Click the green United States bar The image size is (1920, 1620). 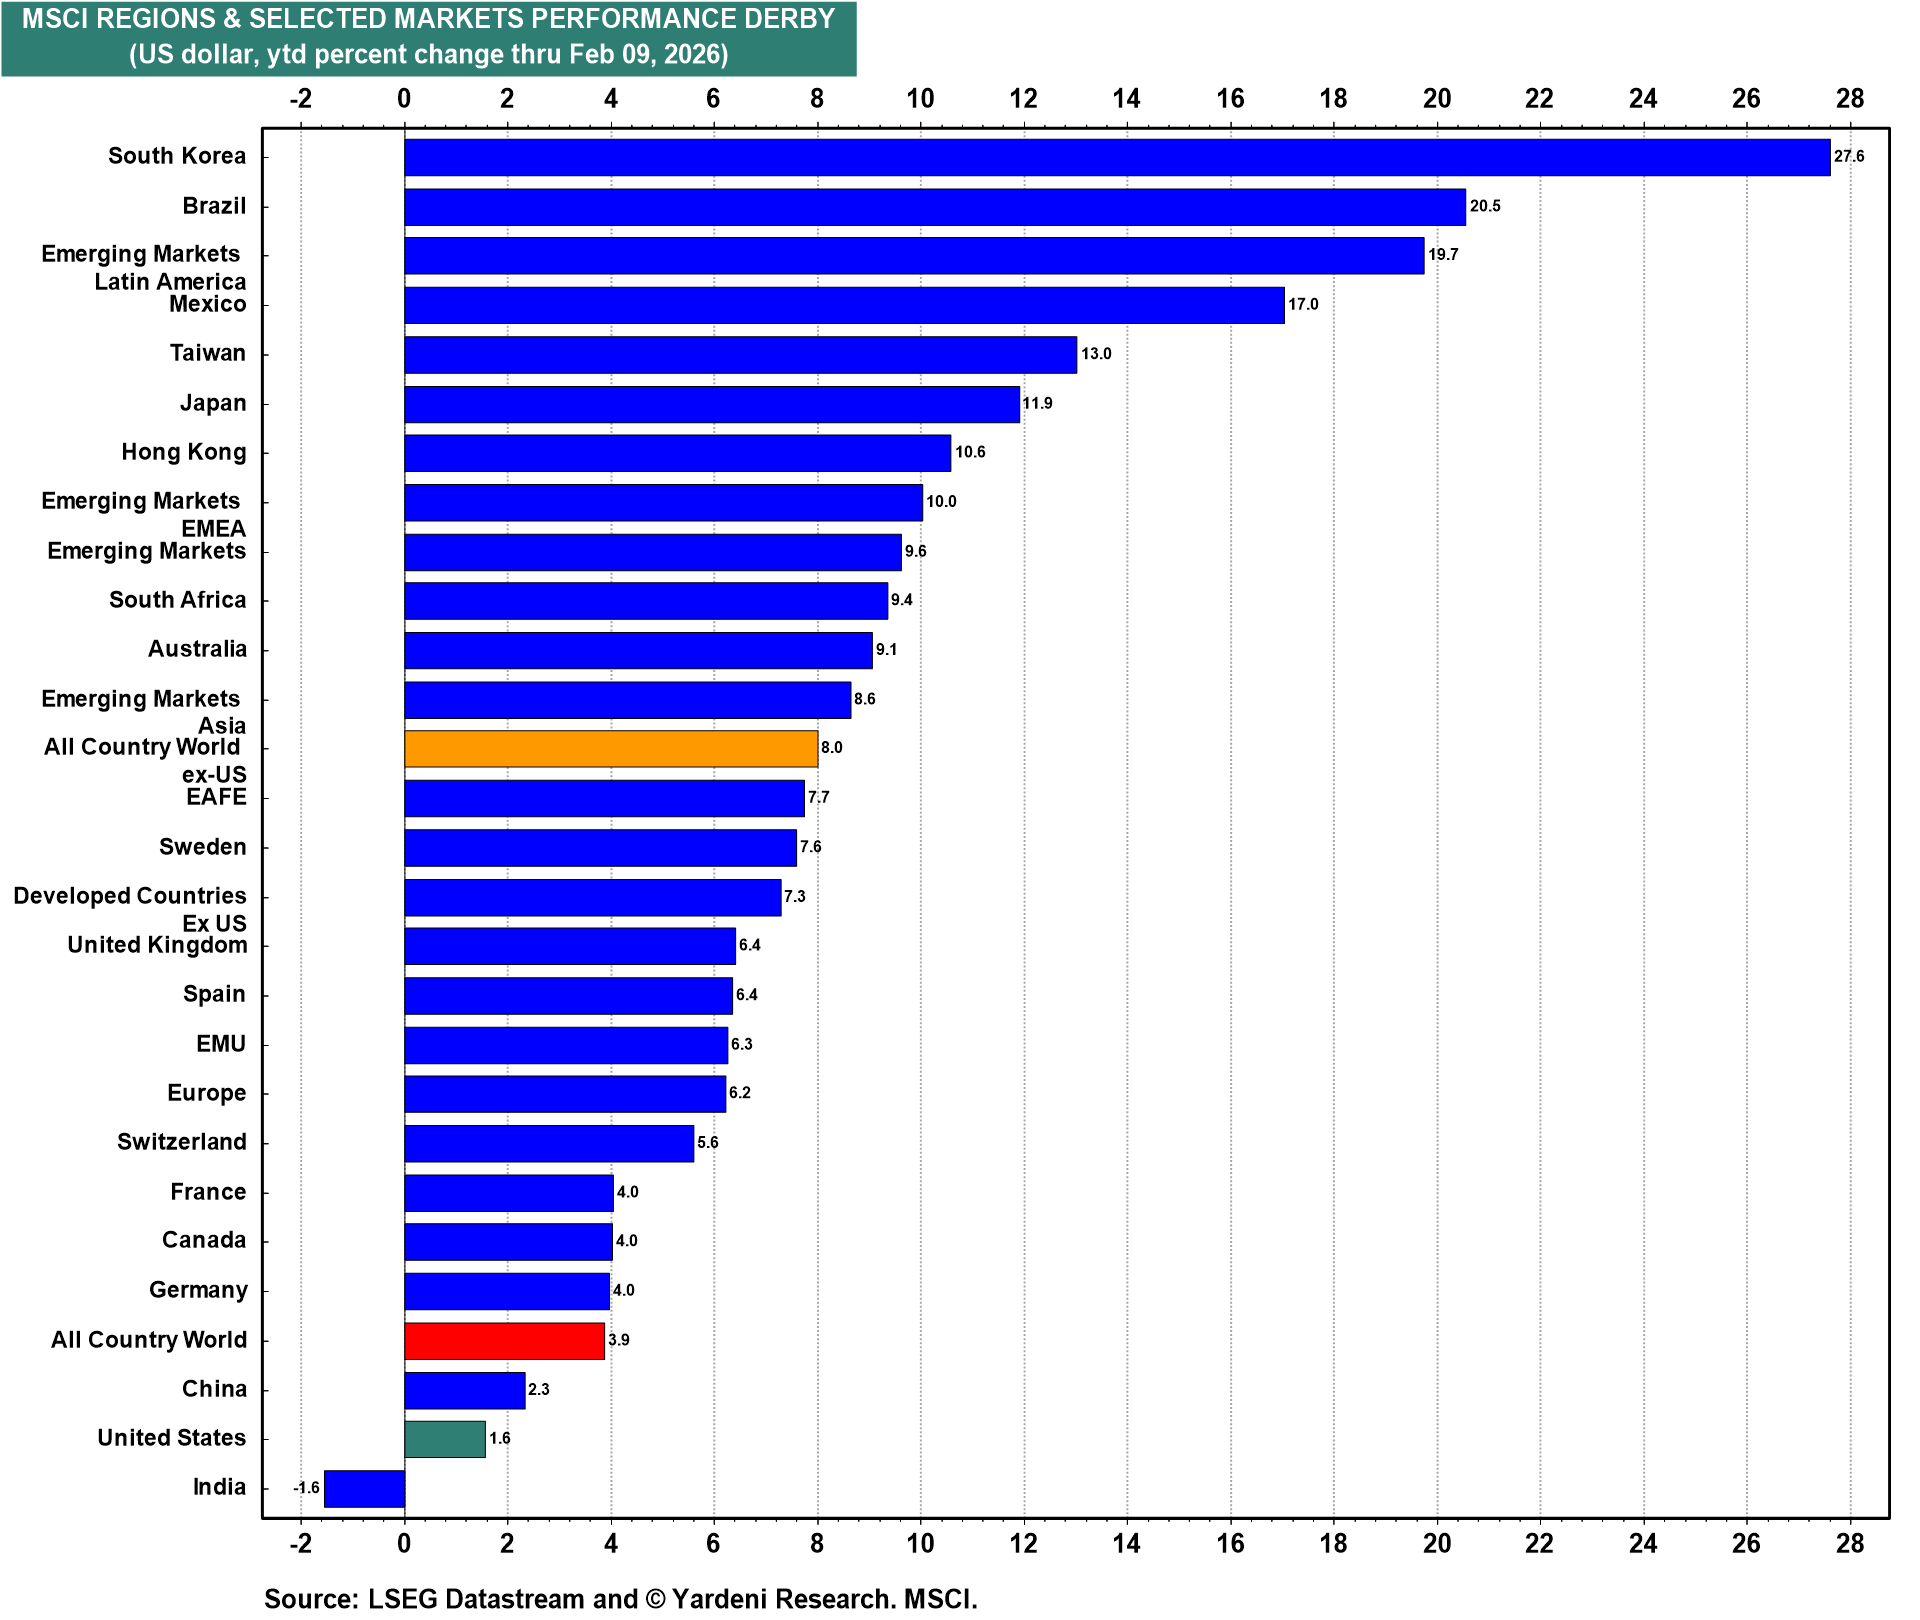click(445, 1439)
